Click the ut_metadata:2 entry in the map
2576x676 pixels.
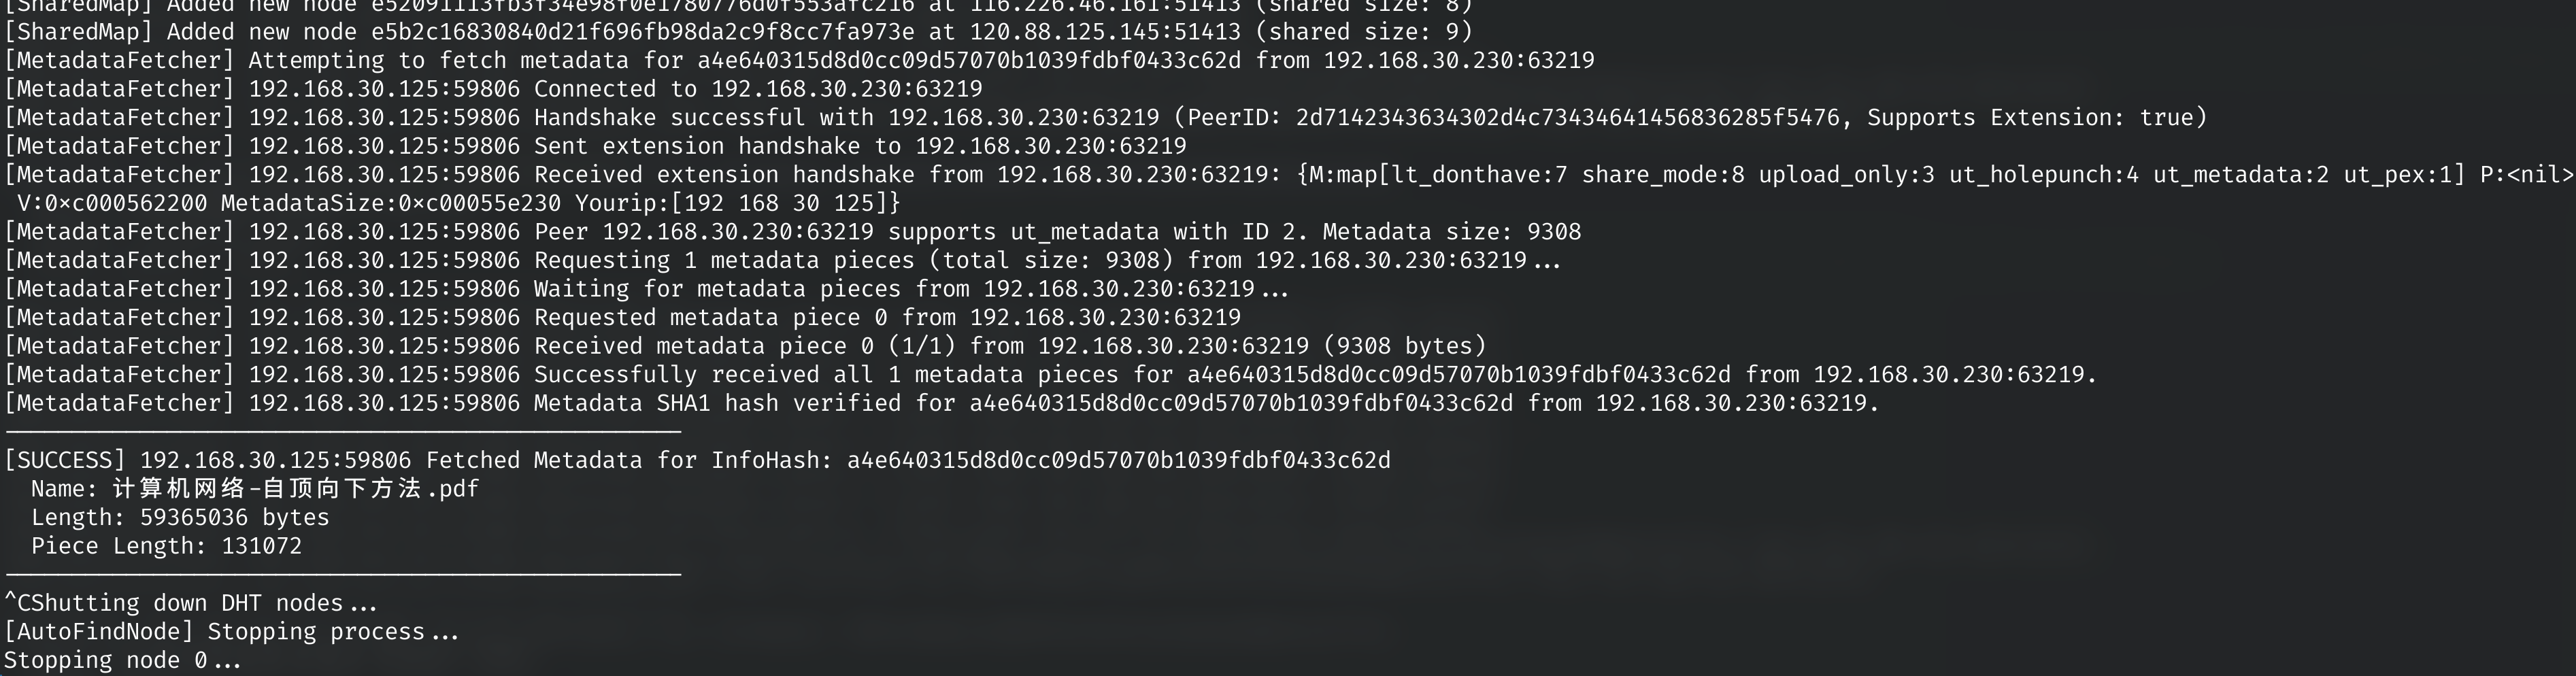click(x=2240, y=175)
